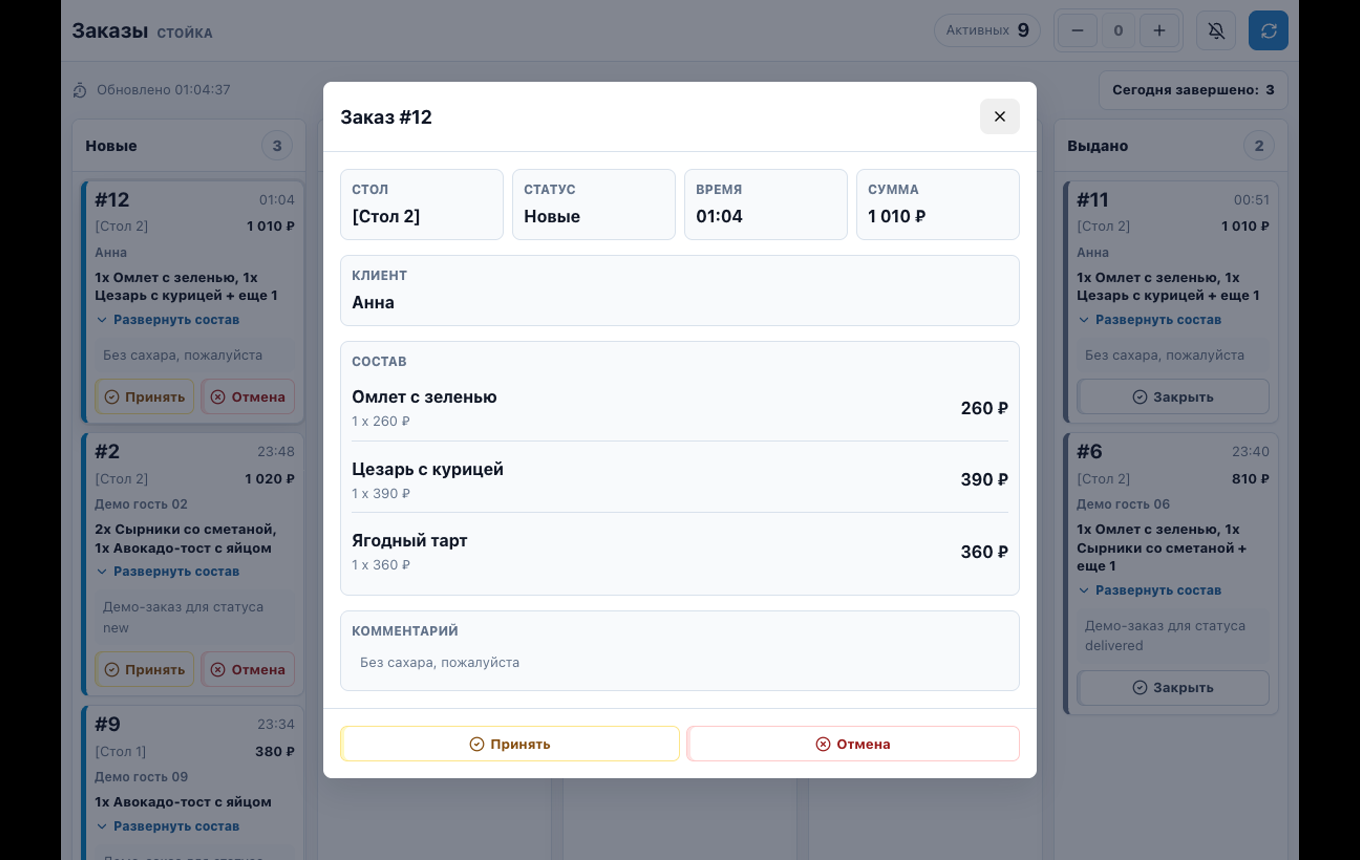Select the stepper value 0 in header

(x=1118, y=31)
